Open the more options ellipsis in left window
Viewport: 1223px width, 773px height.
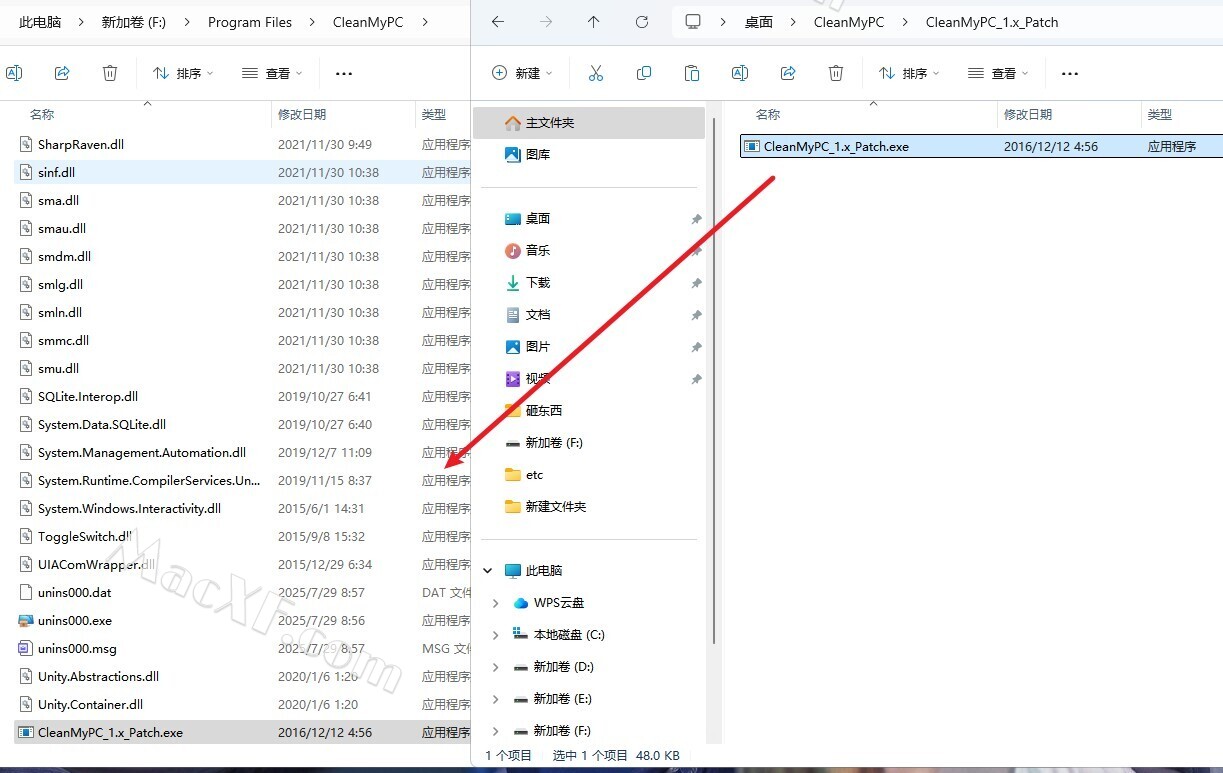[x=344, y=73]
